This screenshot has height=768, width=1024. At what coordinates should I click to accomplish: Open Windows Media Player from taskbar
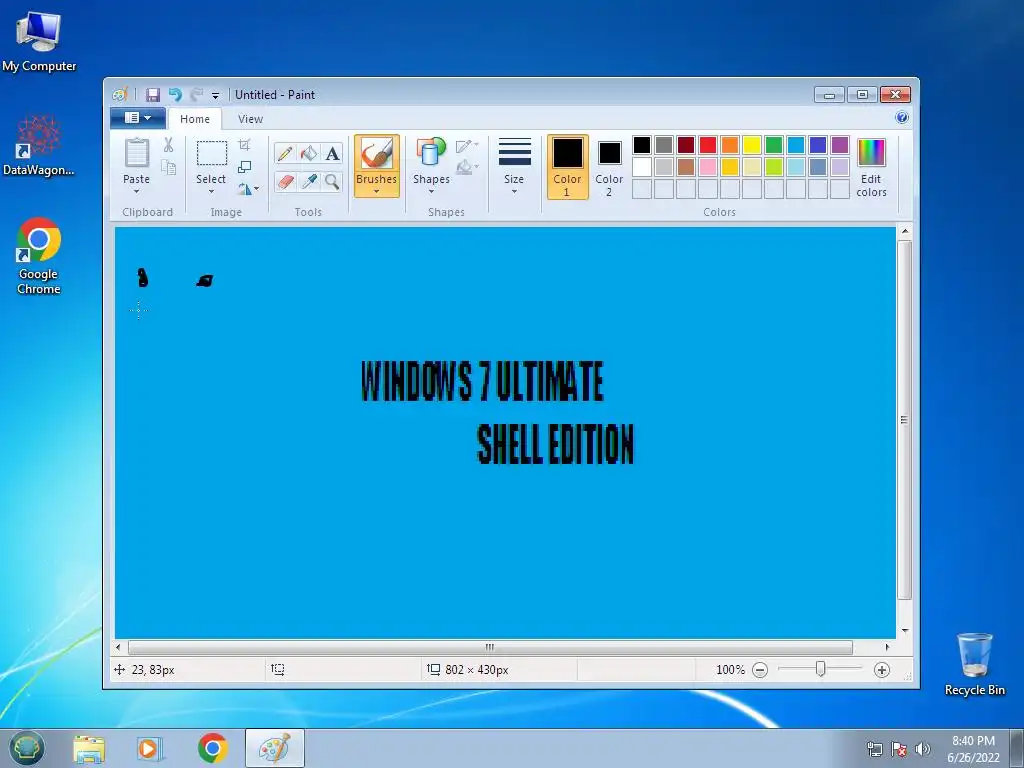(150, 748)
